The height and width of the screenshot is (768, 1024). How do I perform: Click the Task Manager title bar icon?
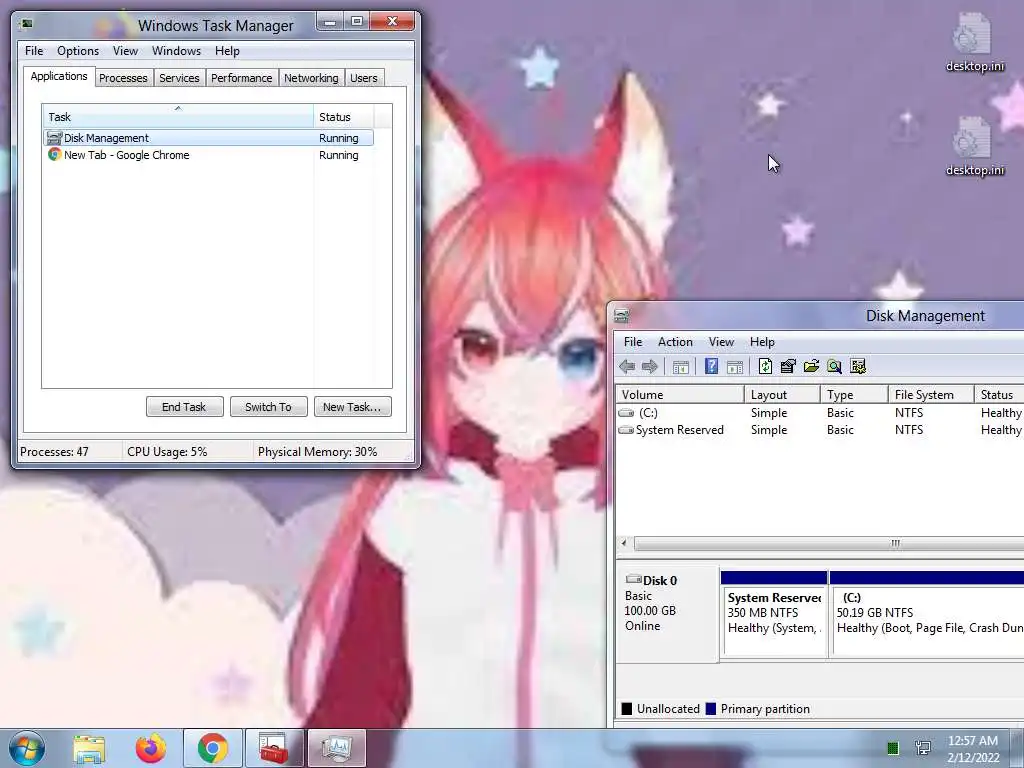(27, 25)
